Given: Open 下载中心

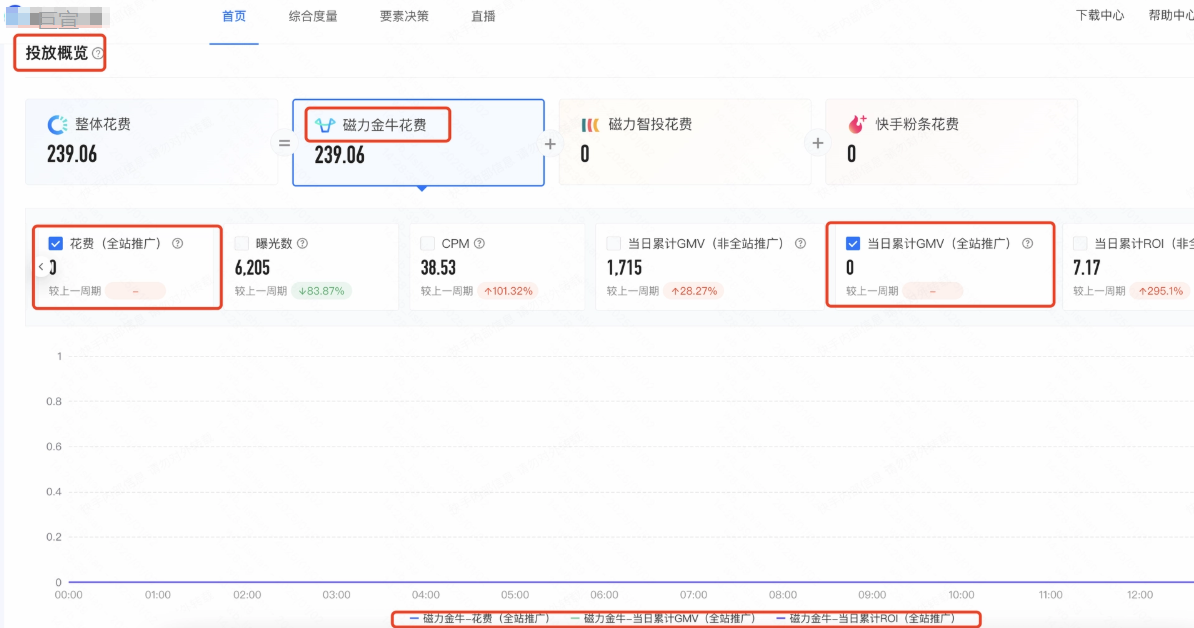Looking at the screenshot, I should (1099, 16).
